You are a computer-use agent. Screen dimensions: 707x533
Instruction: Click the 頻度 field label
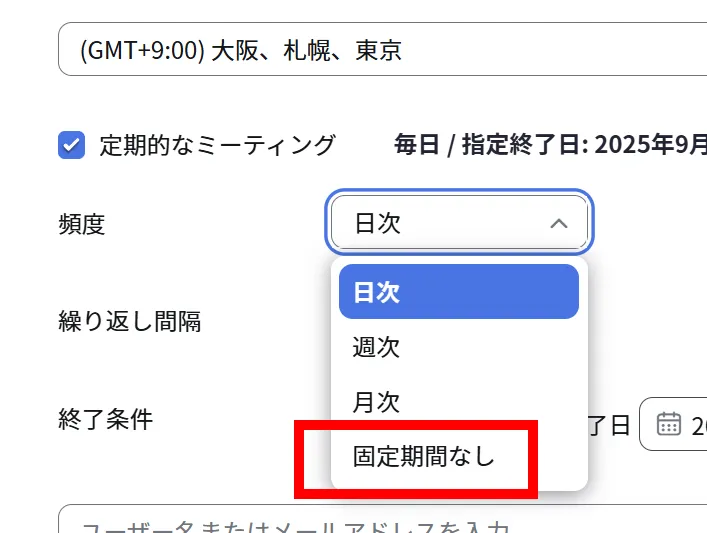pos(82,224)
